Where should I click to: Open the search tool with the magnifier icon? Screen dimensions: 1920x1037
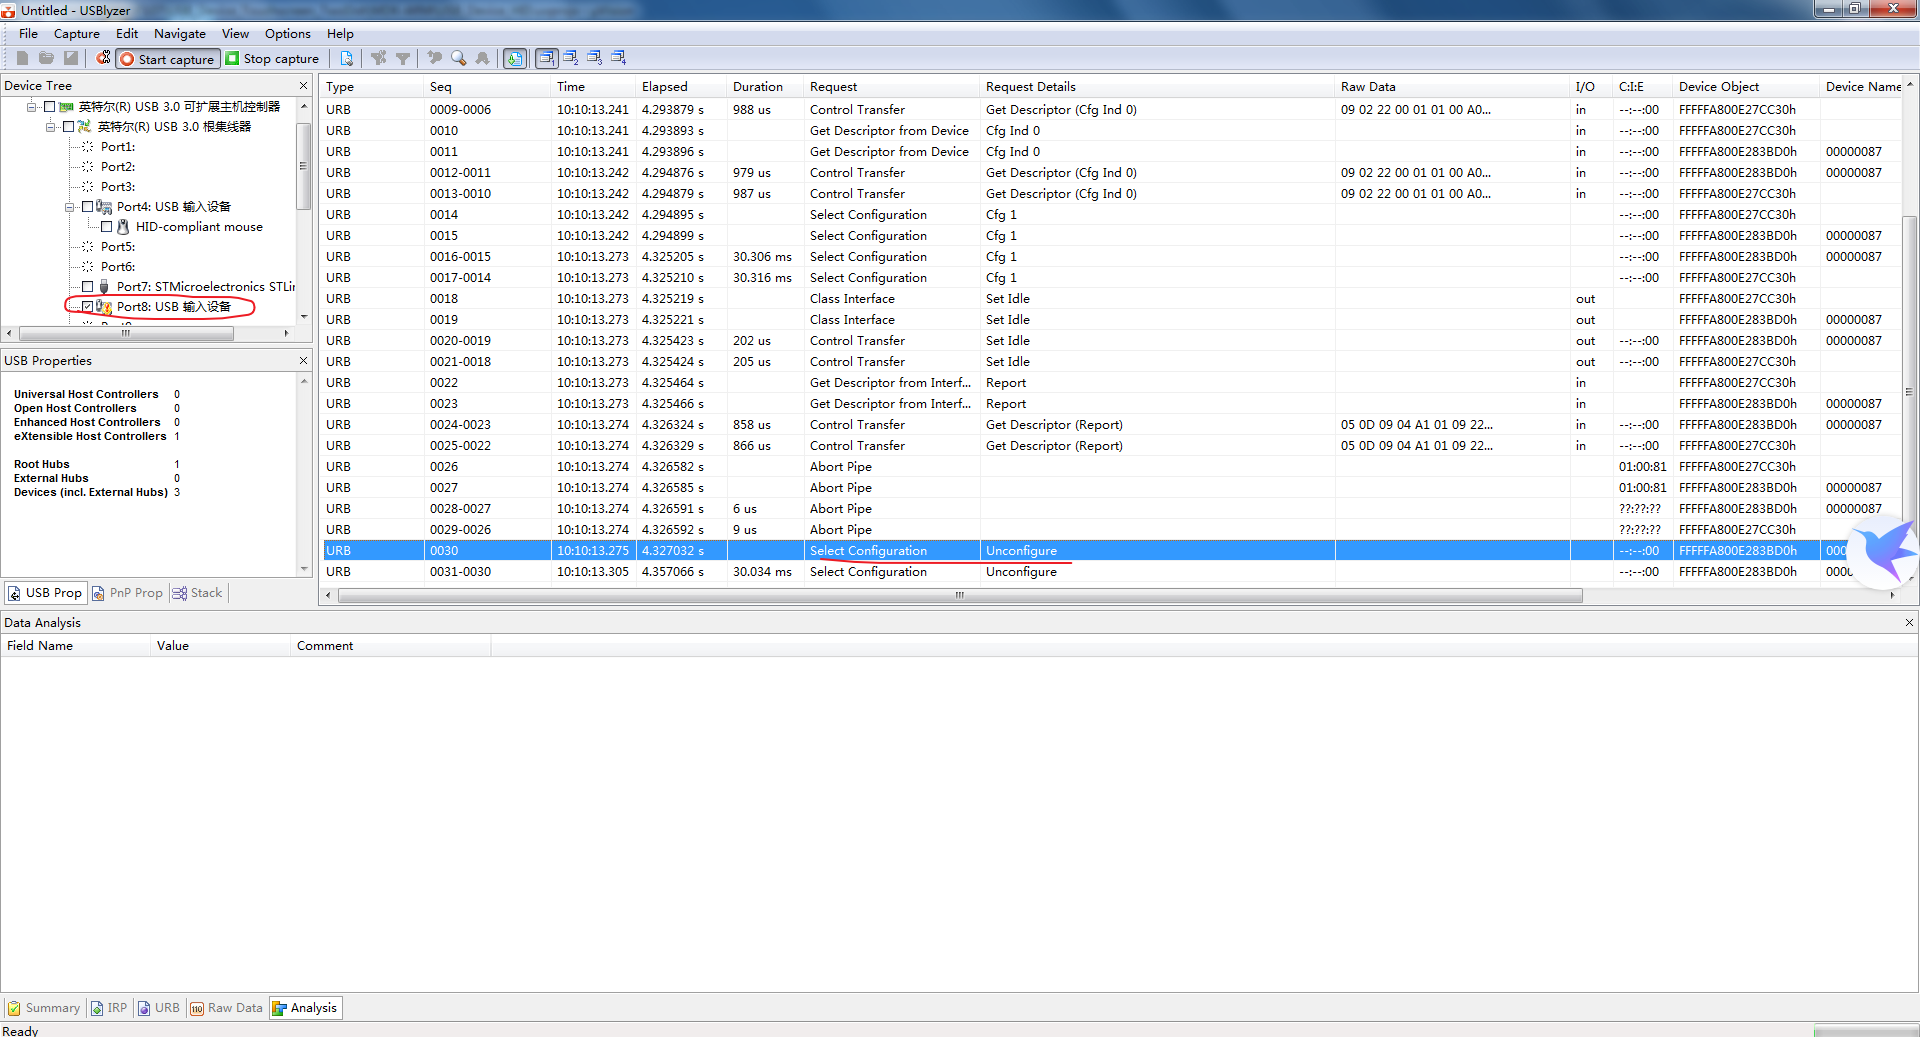click(458, 59)
